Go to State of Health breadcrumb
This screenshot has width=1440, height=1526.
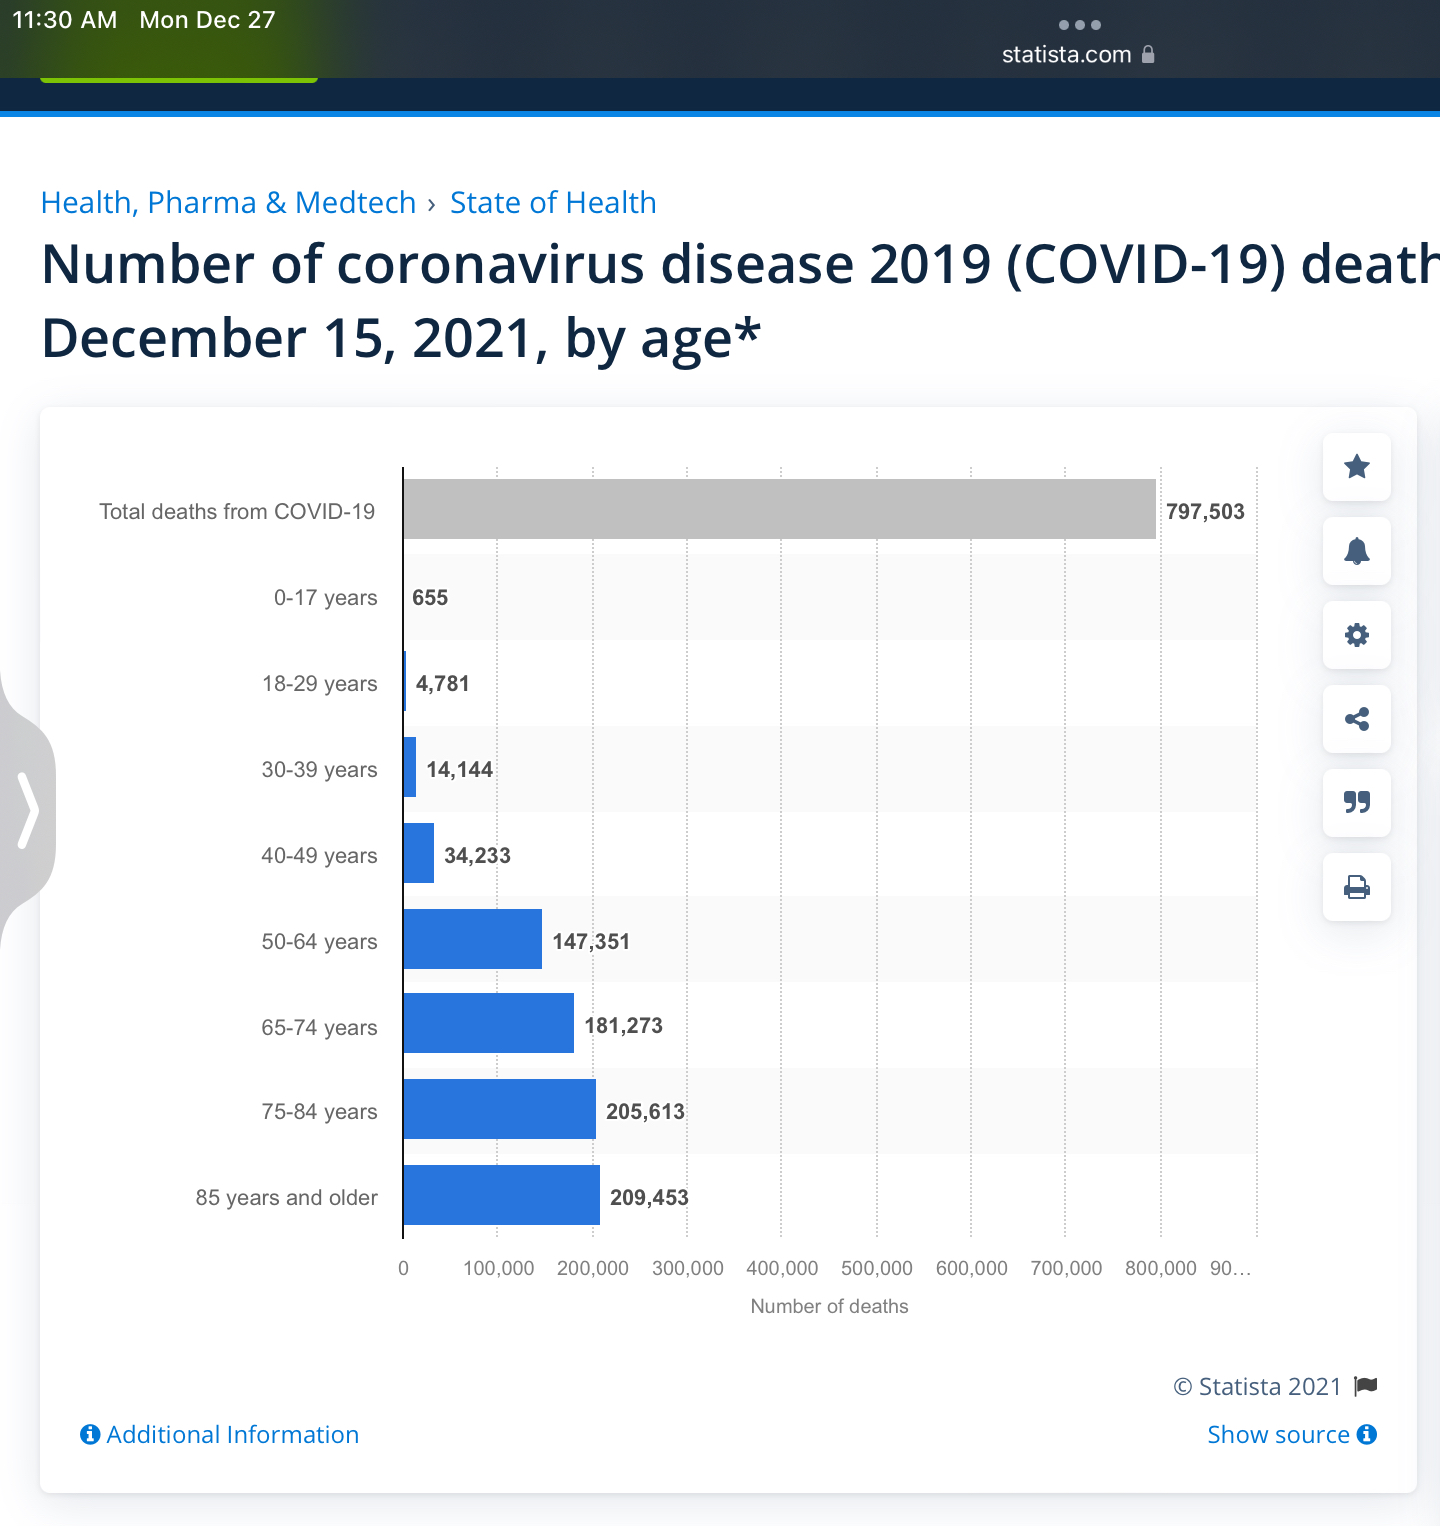tap(553, 203)
